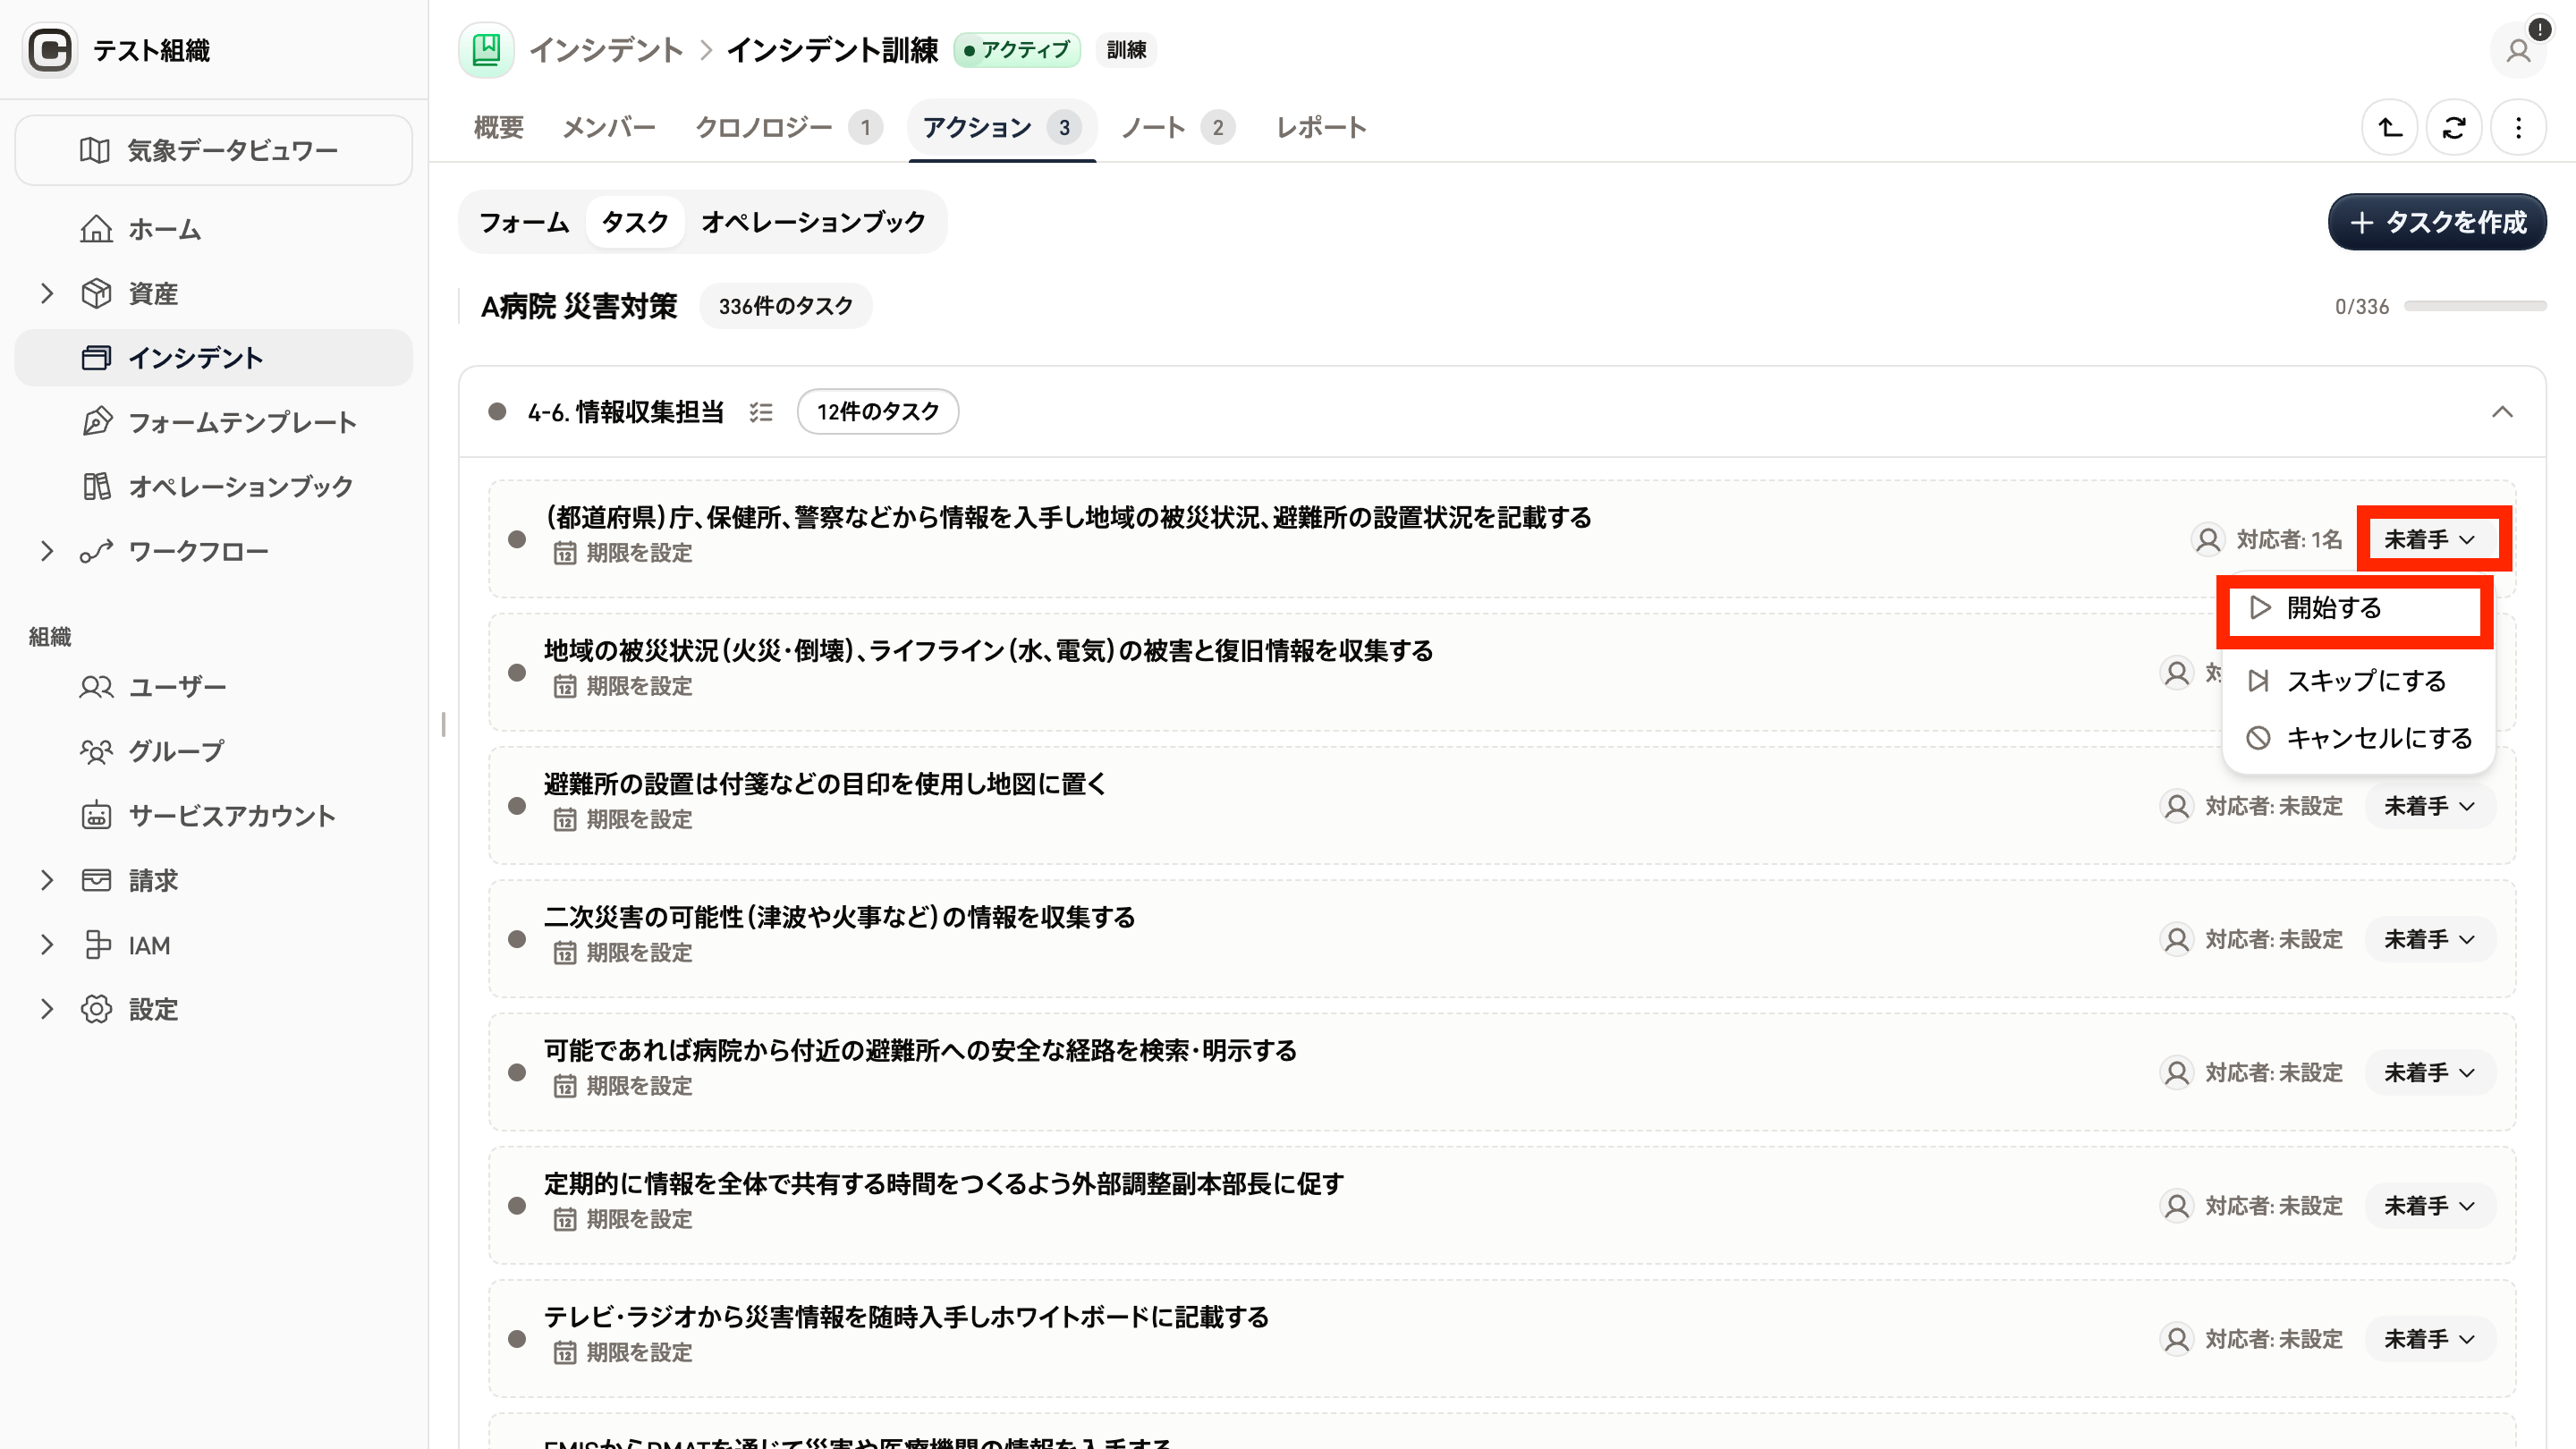2576x1449 pixels.
Task: Click the フォームテンプレート pen icon
Action: click(96, 422)
